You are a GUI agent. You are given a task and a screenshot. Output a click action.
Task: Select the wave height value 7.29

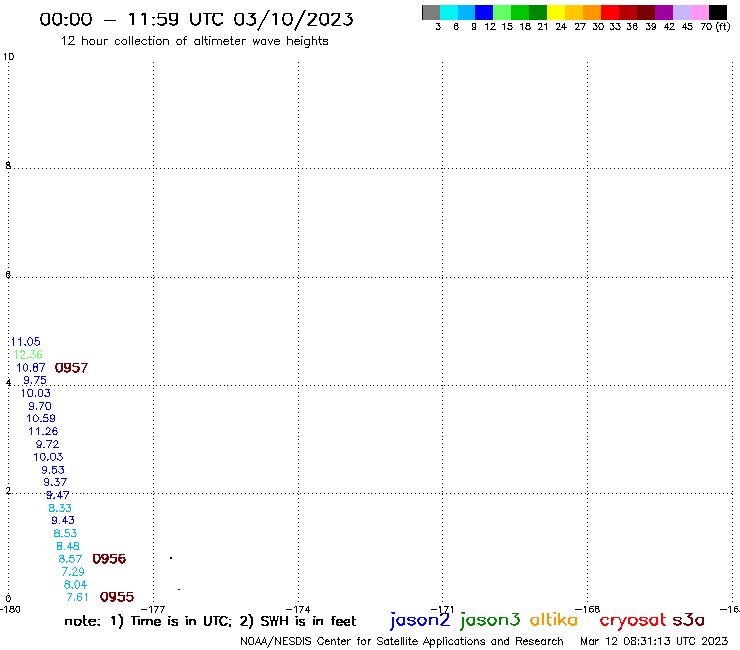(x=73, y=572)
